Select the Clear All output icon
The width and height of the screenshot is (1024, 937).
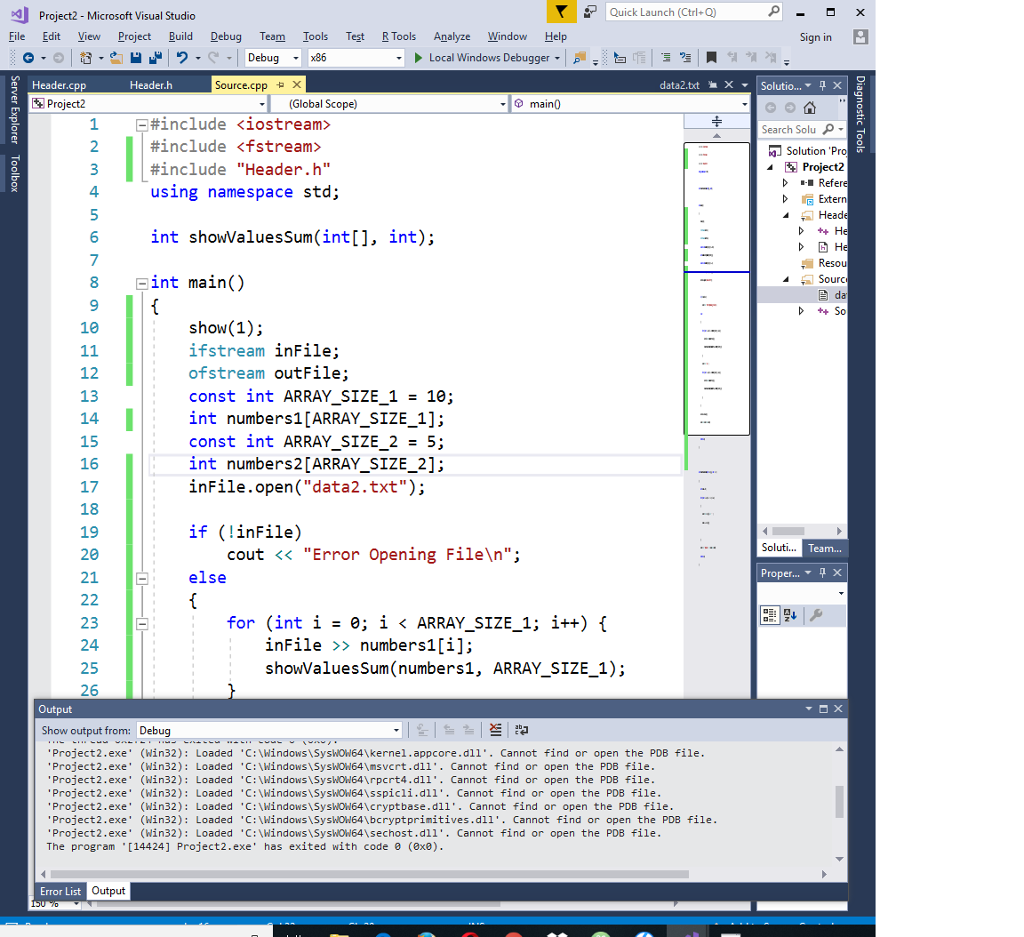coord(495,730)
